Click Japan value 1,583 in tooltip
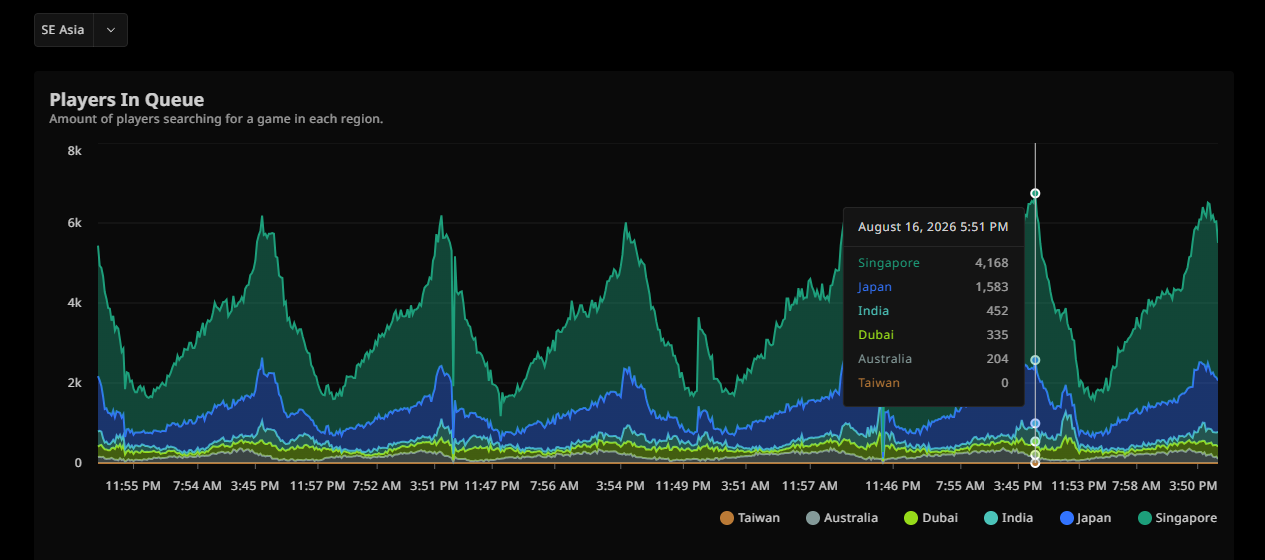1265x560 pixels. point(992,287)
